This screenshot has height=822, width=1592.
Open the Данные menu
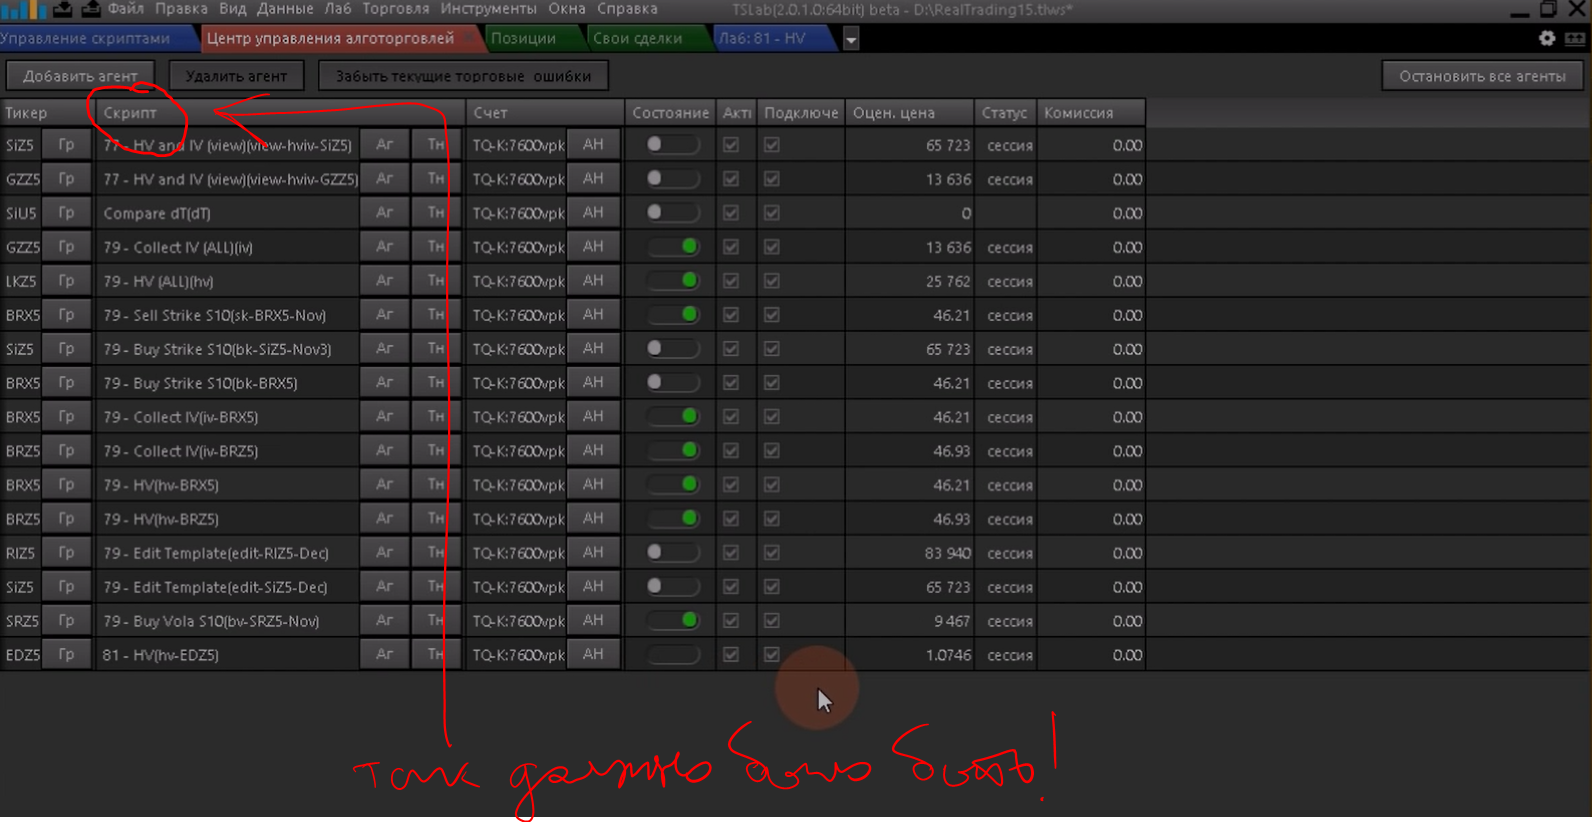(285, 9)
